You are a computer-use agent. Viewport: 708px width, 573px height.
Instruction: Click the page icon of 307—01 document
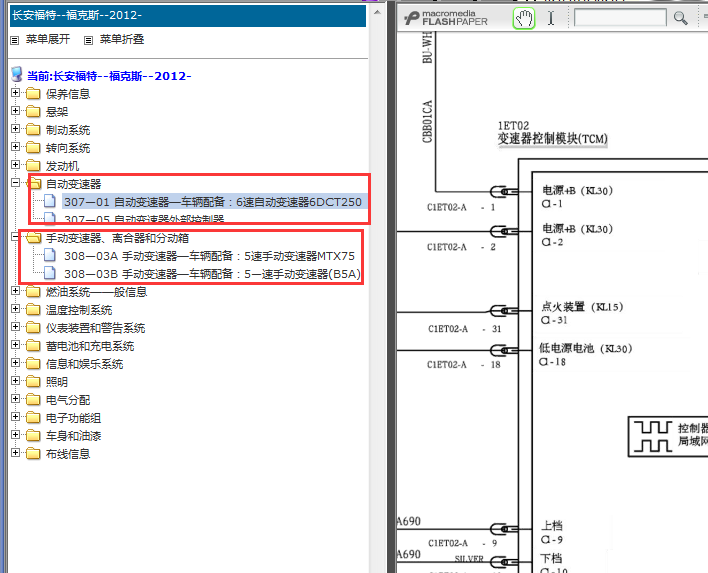(x=50, y=201)
